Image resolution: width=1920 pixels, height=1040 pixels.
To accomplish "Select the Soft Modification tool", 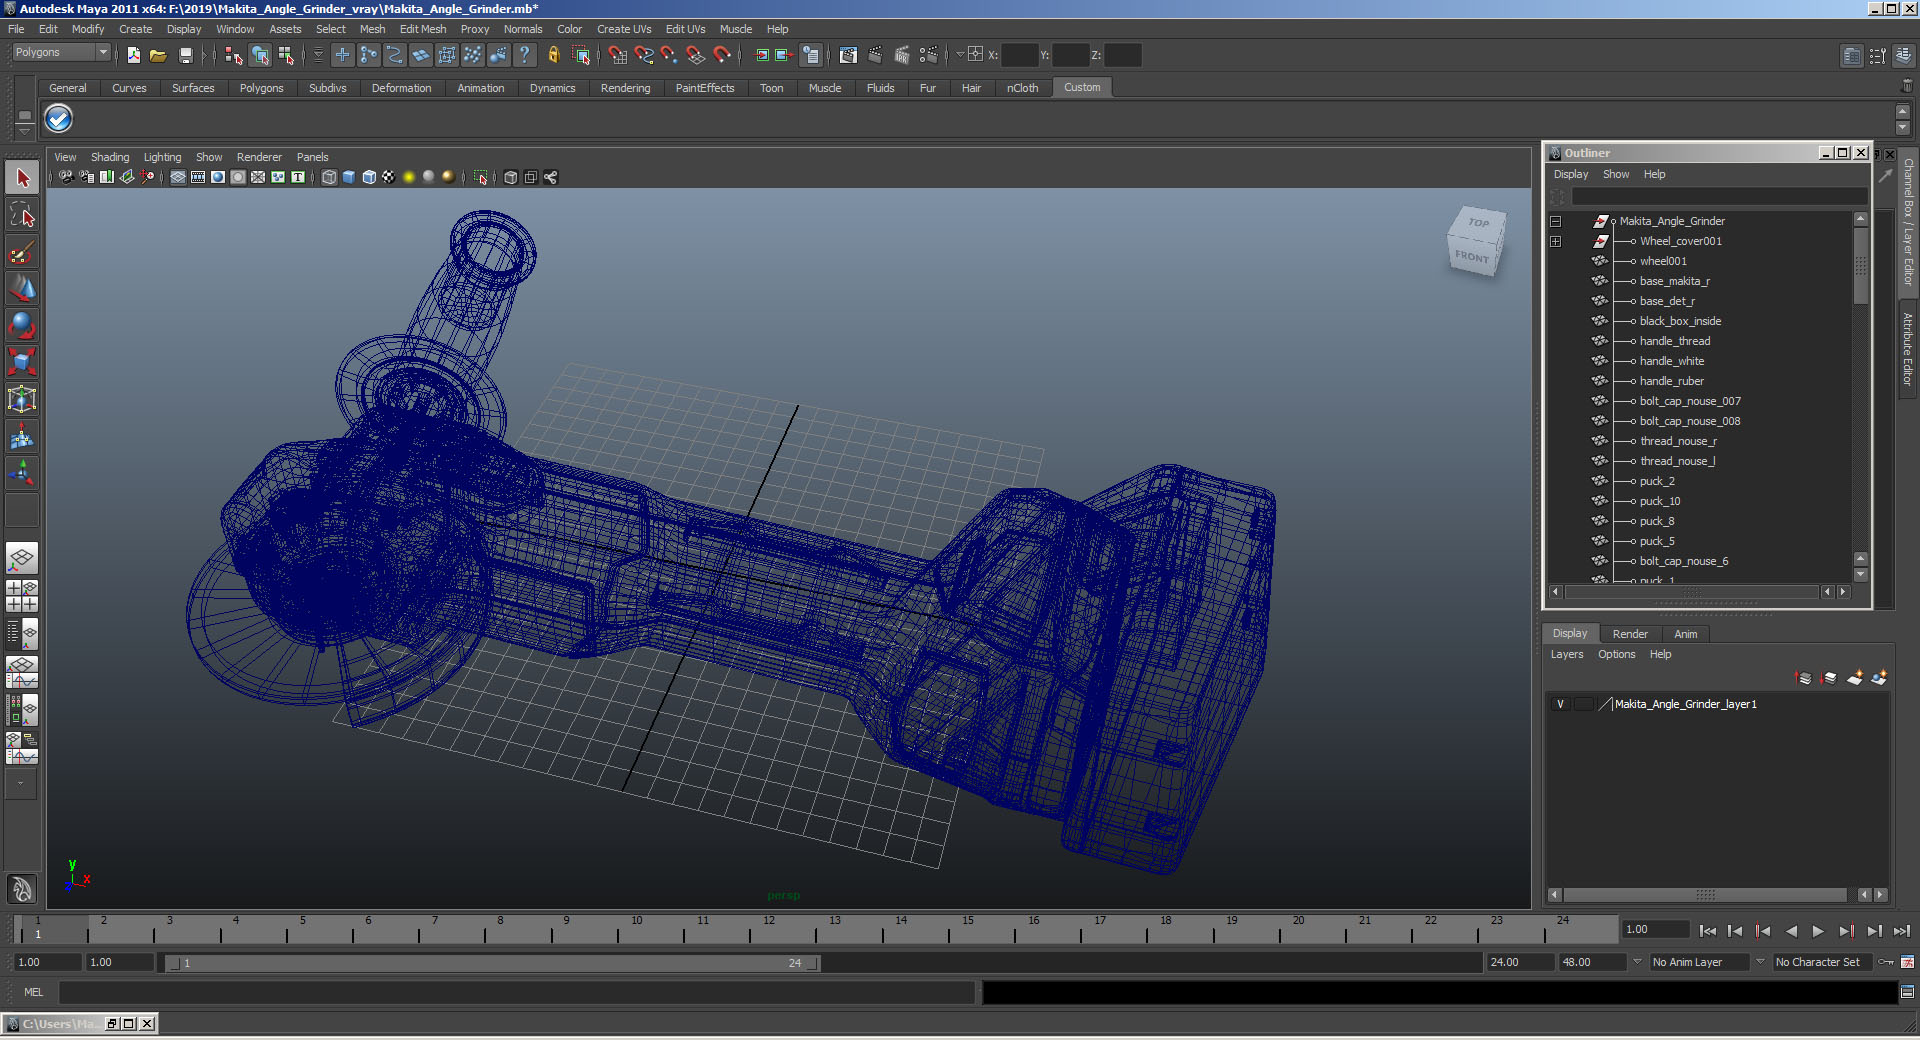I will coord(22,436).
